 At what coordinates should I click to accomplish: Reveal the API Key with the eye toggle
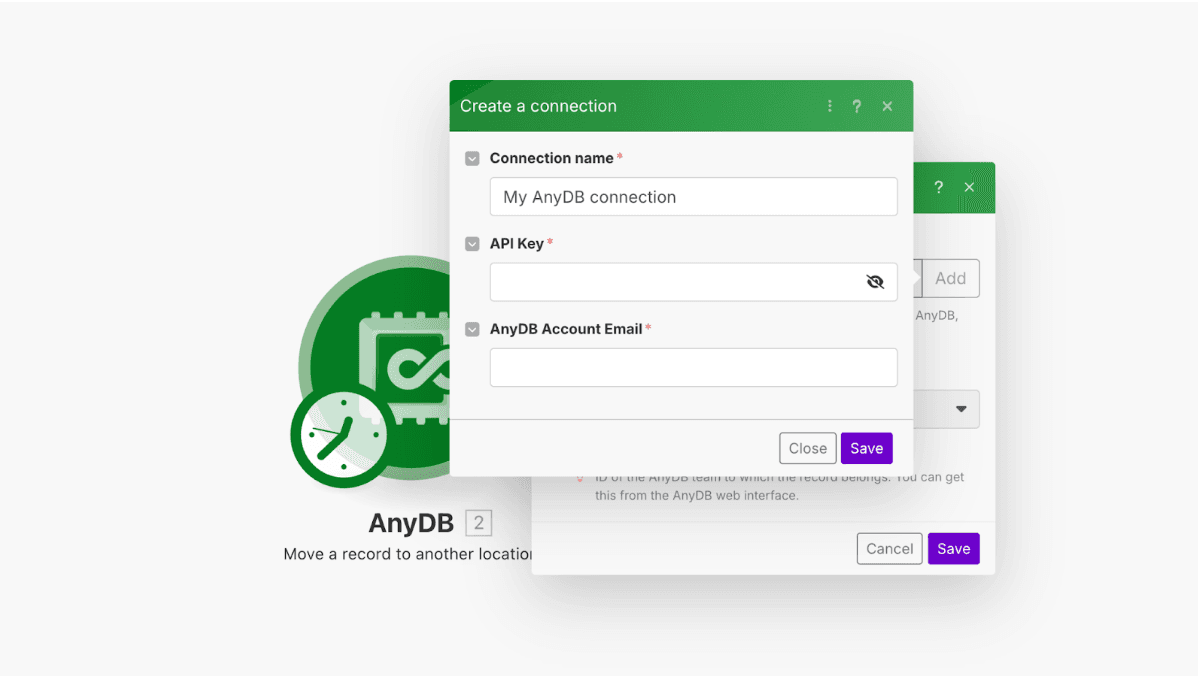click(875, 282)
